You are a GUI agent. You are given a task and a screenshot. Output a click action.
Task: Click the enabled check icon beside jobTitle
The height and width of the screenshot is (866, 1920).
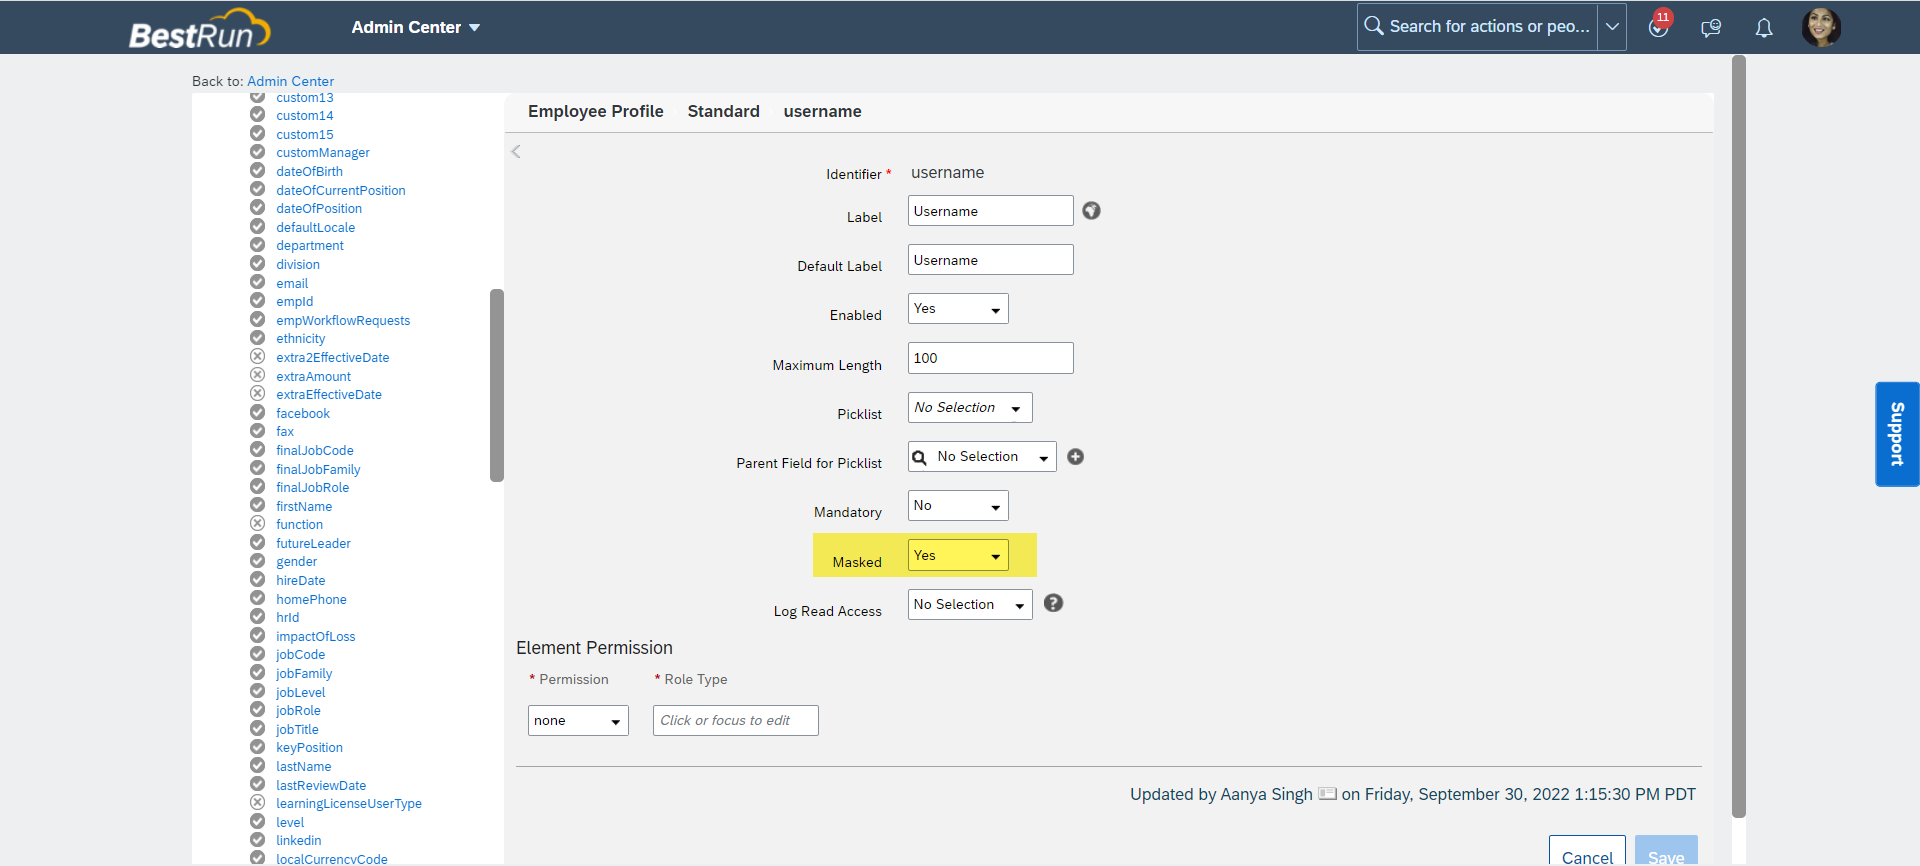257,728
